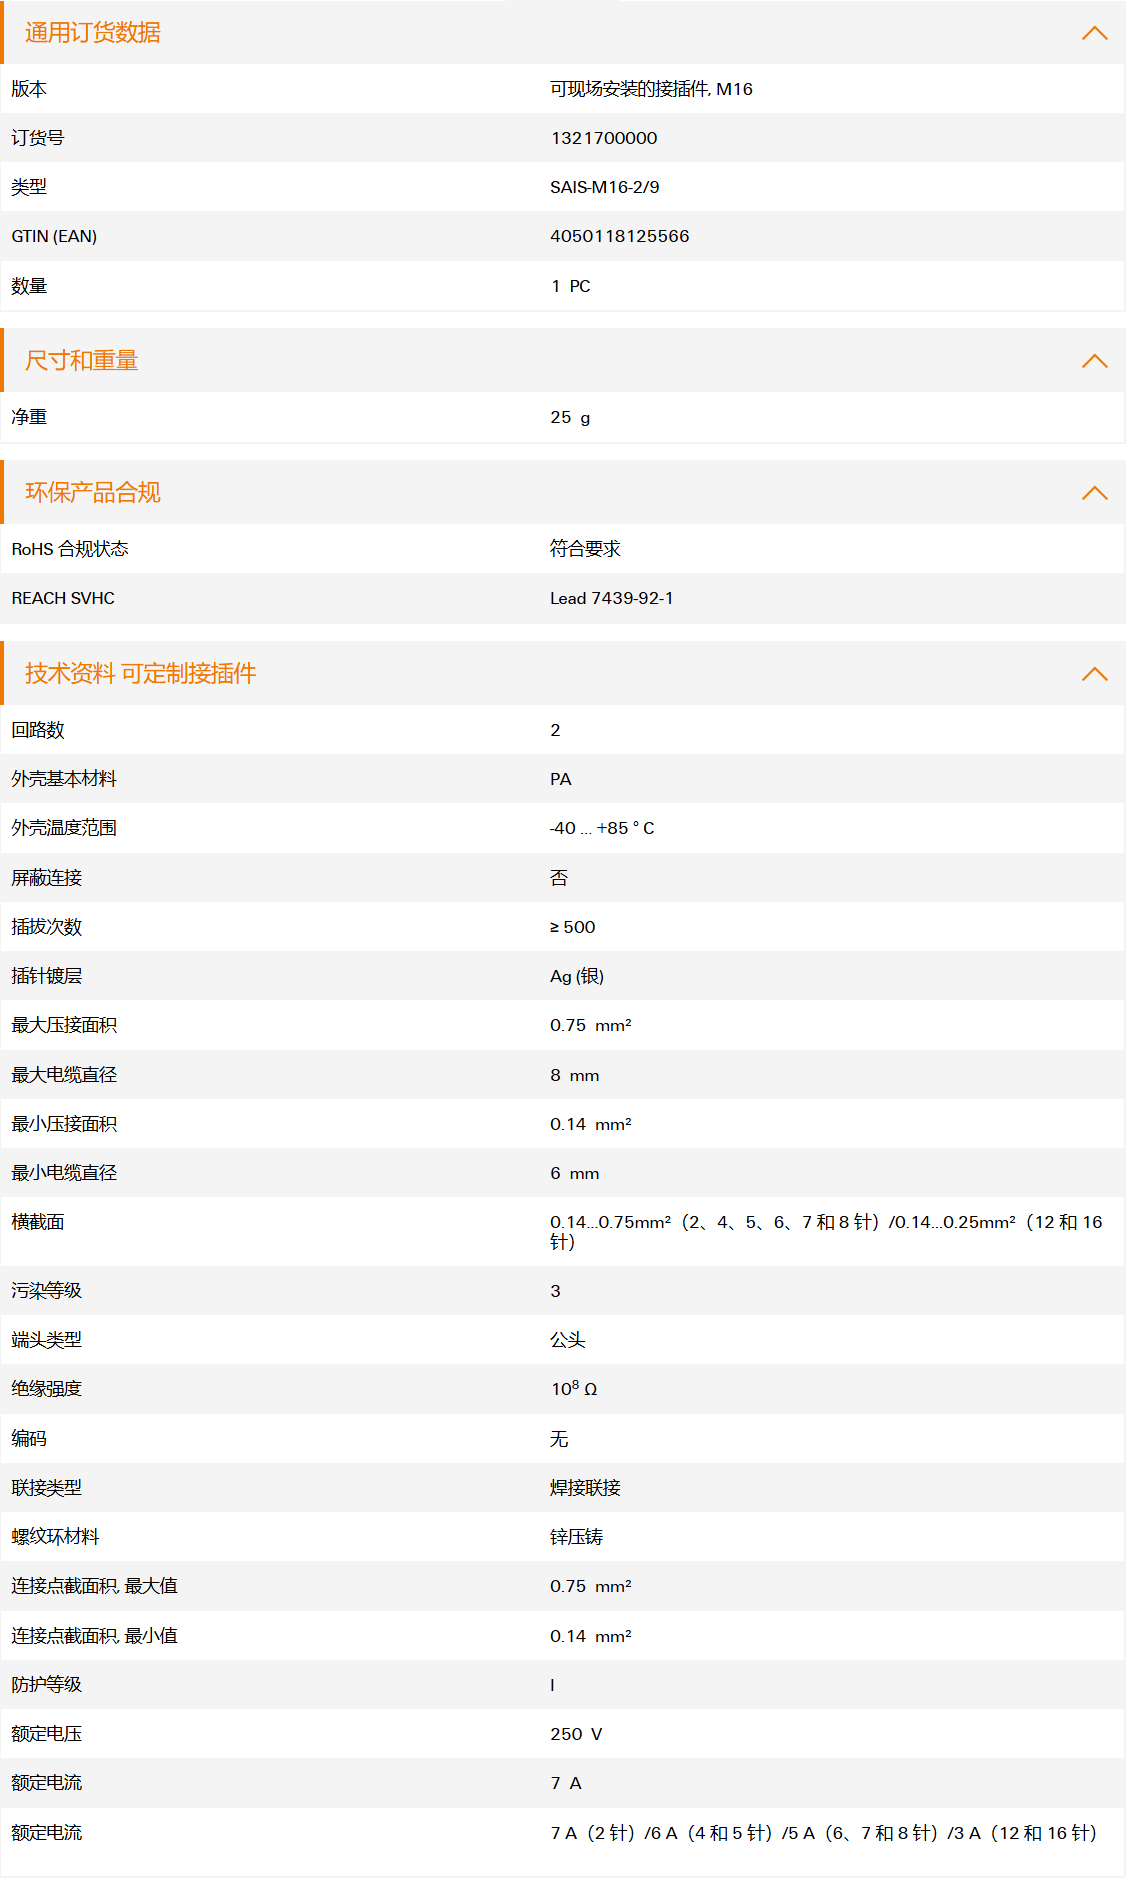Click the RoHS status value 符合要求
The width and height of the screenshot is (1127, 1881).
(585, 549)
